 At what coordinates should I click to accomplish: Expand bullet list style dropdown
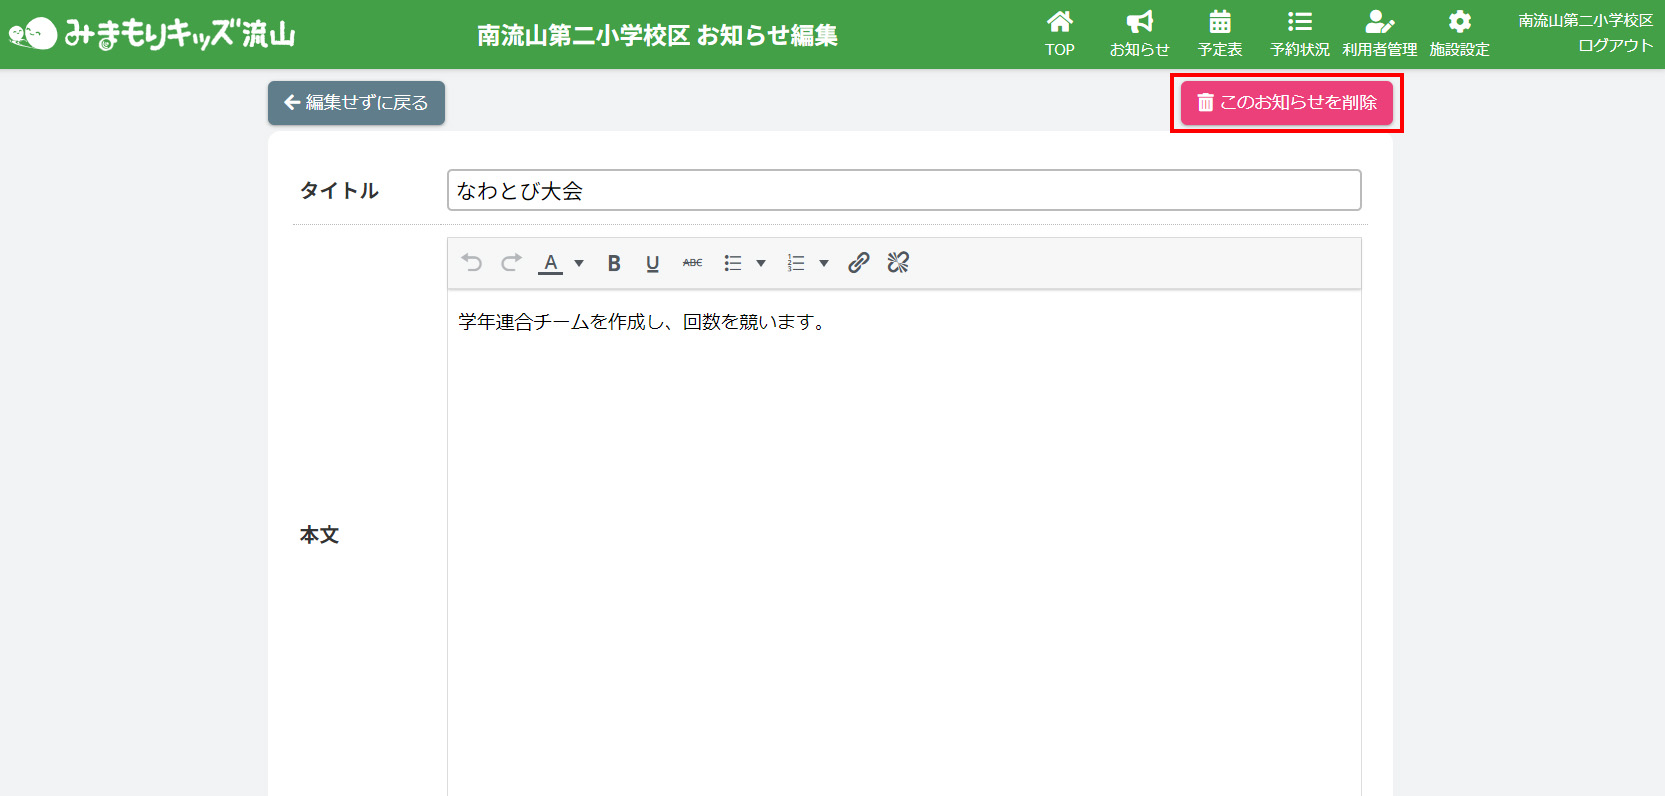(x=761, y=264)
